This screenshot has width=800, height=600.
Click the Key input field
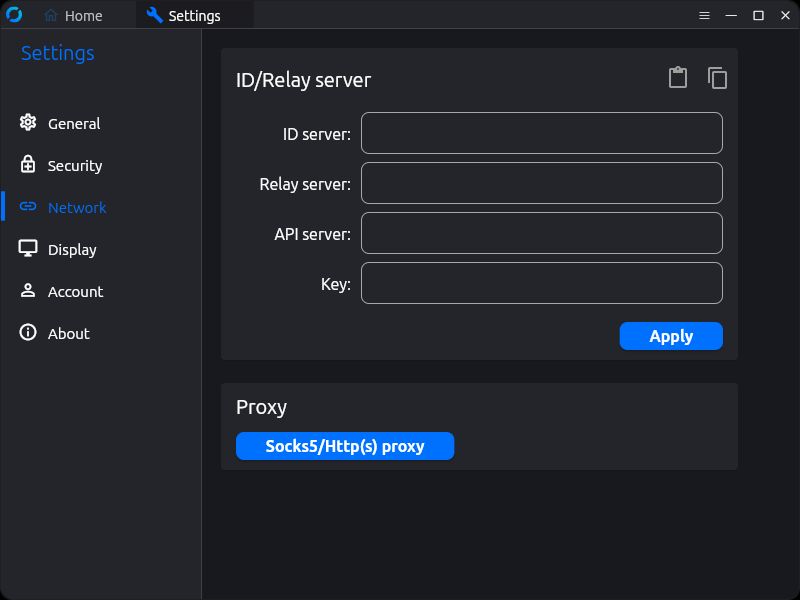[541, 283]
